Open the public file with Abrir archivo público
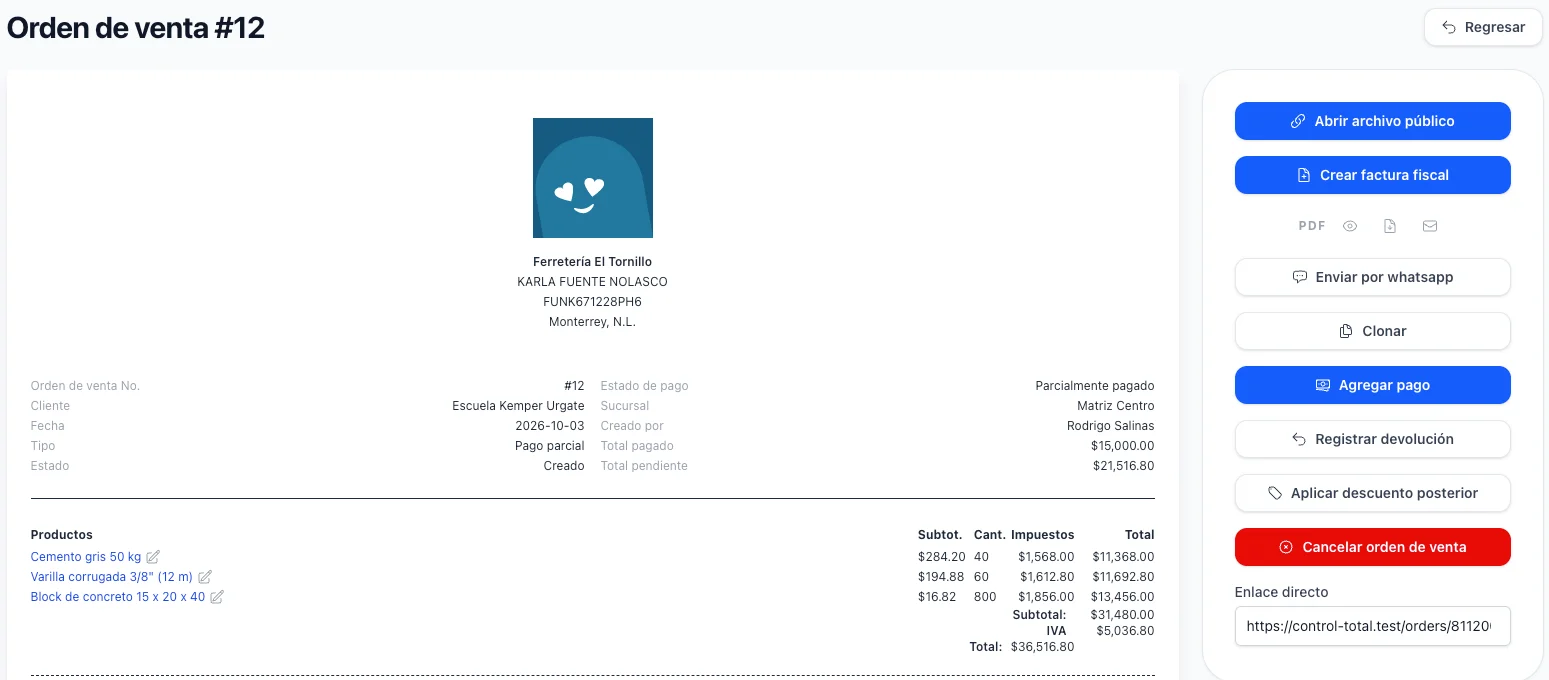The width and height of the screenshot is (1549, 680). coord(1372,121)
